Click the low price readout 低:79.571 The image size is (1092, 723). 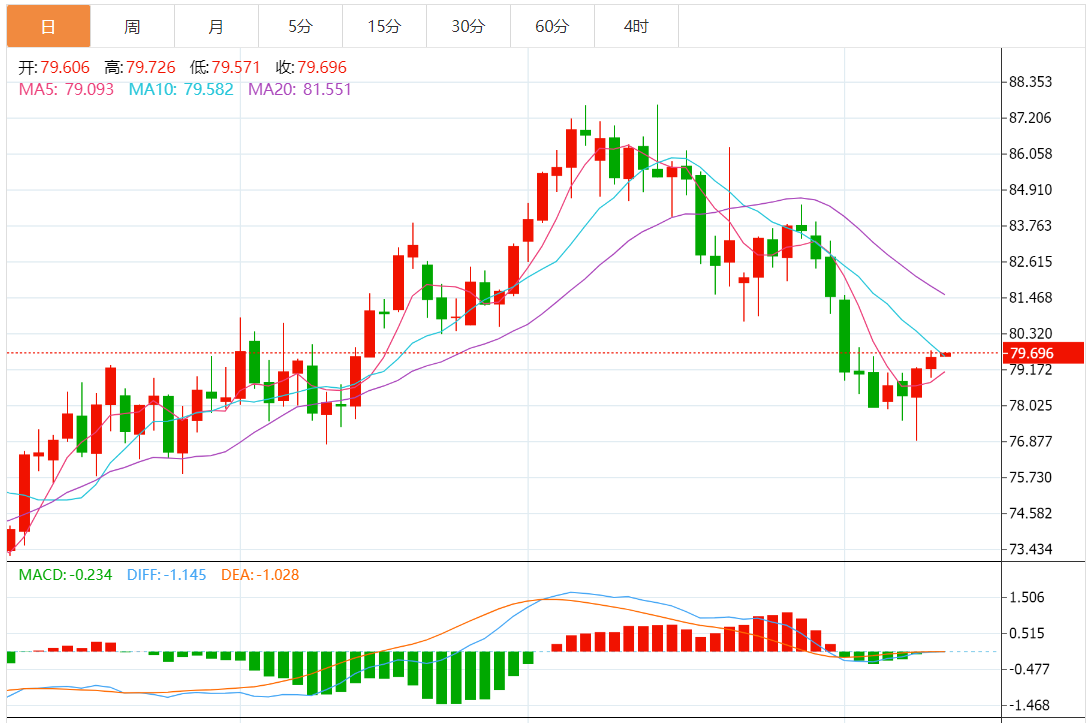[x=225, y=68]
